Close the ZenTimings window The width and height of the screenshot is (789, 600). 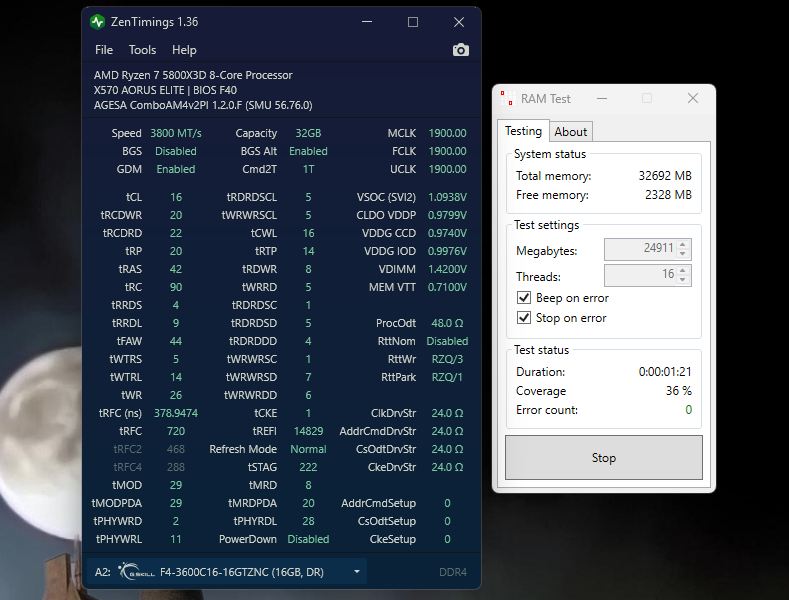tap(459, 22)
